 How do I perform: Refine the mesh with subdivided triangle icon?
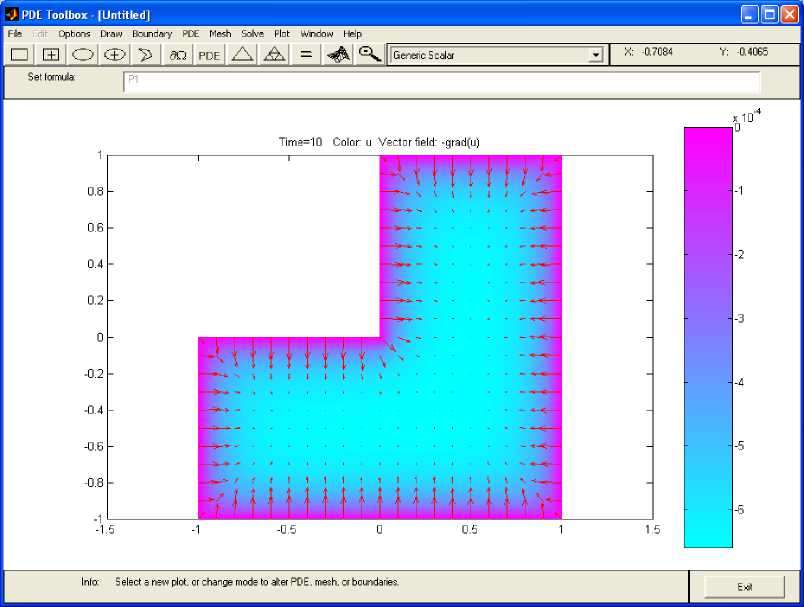tap(274, 55)
